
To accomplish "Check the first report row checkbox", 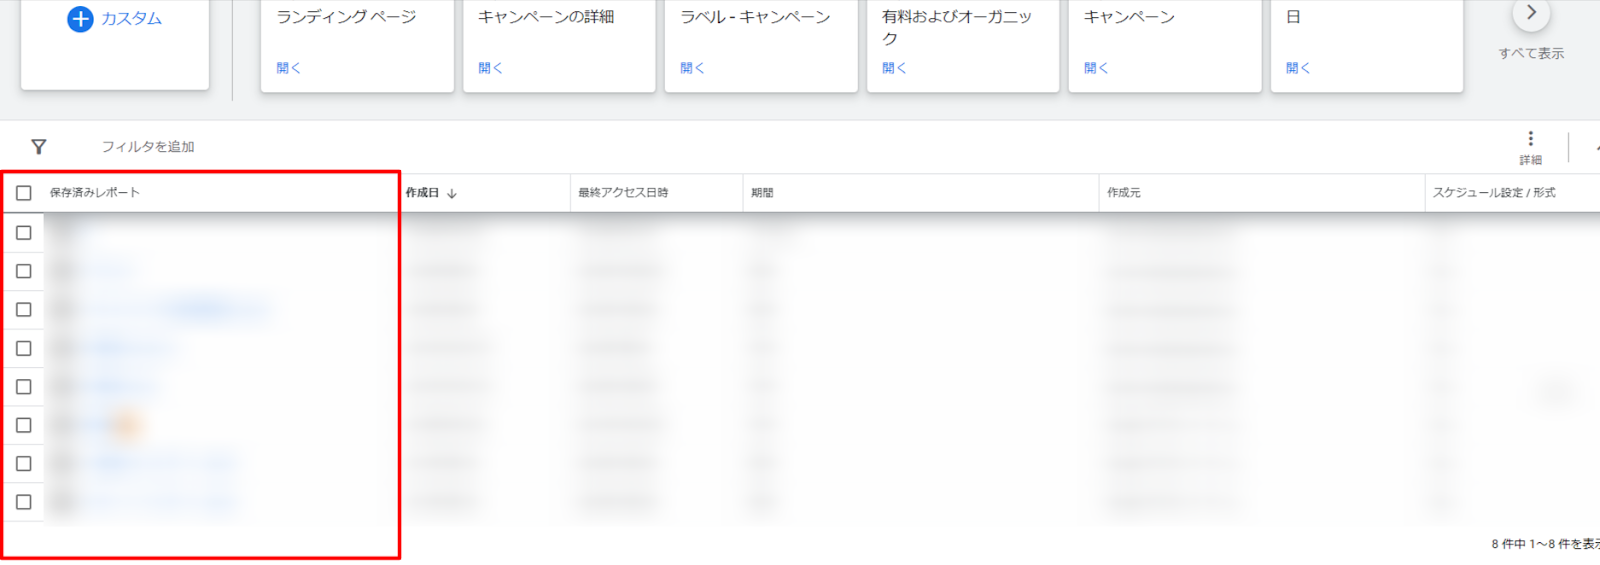I will tap(24, 233).
